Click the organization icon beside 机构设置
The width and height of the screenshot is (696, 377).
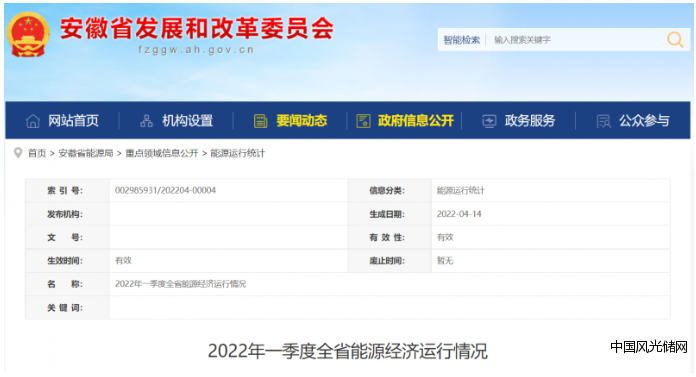pos(146,121)
